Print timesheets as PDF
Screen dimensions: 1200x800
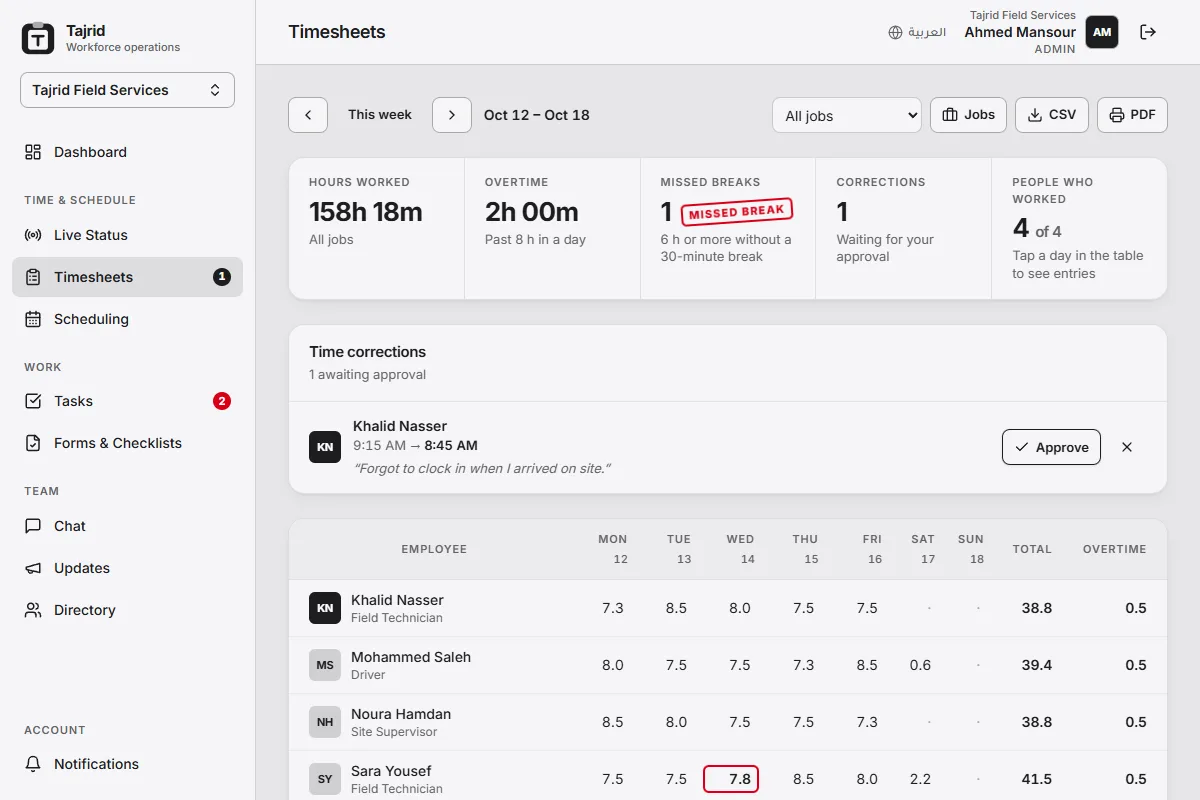[x=1132, y=115]
